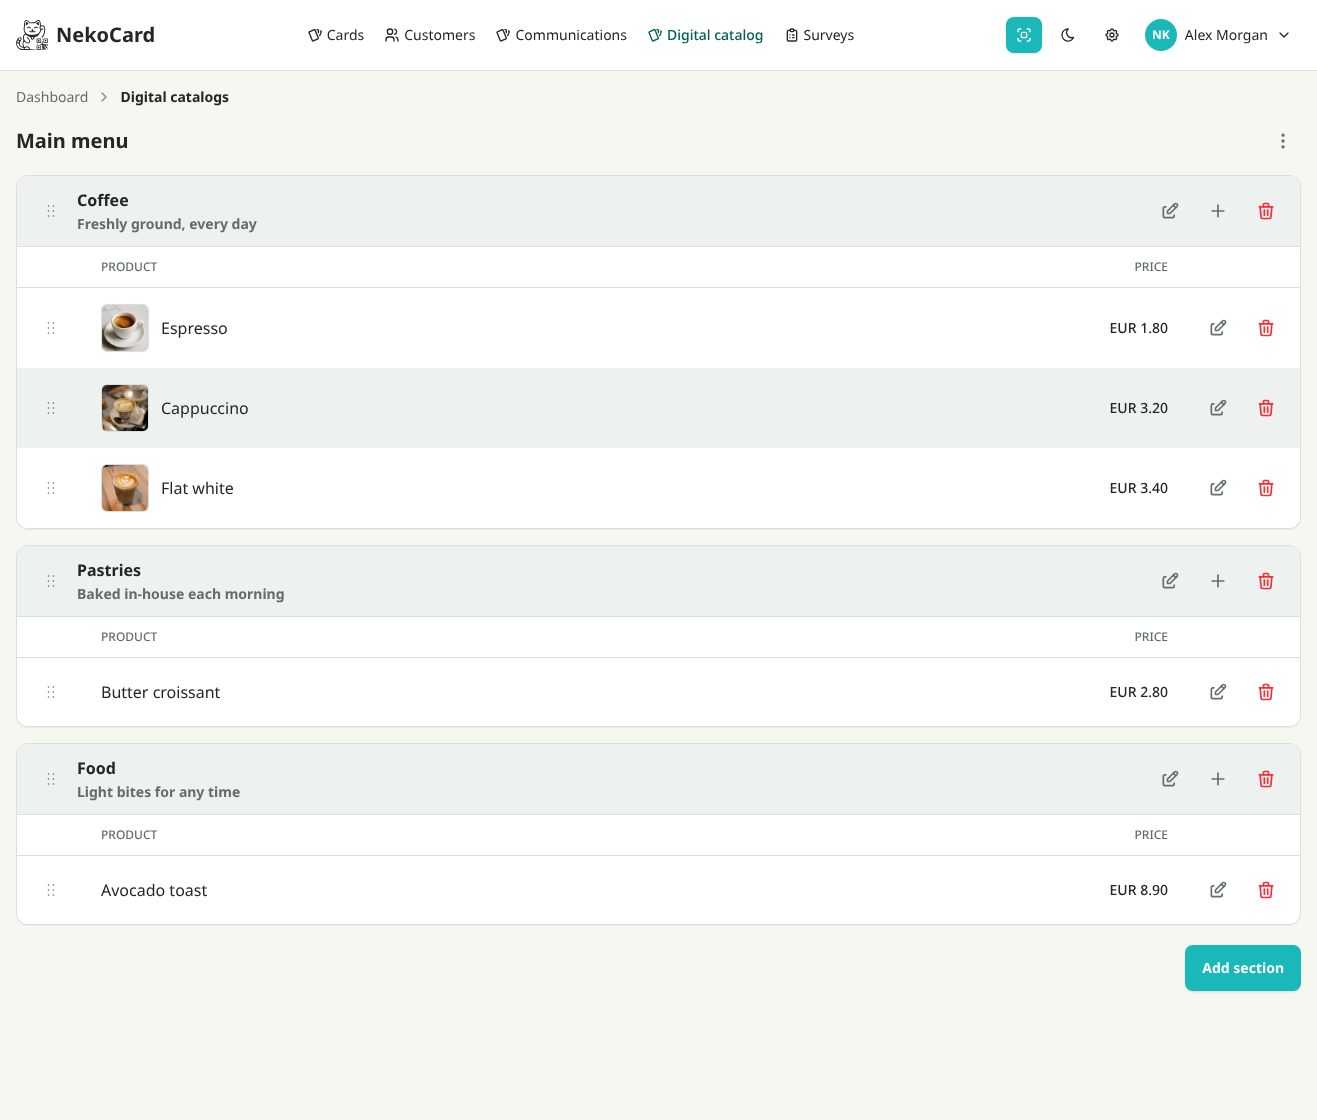1317x1120 pixels.
Task: Select the Avocado toast name
Action: point(154,890)
